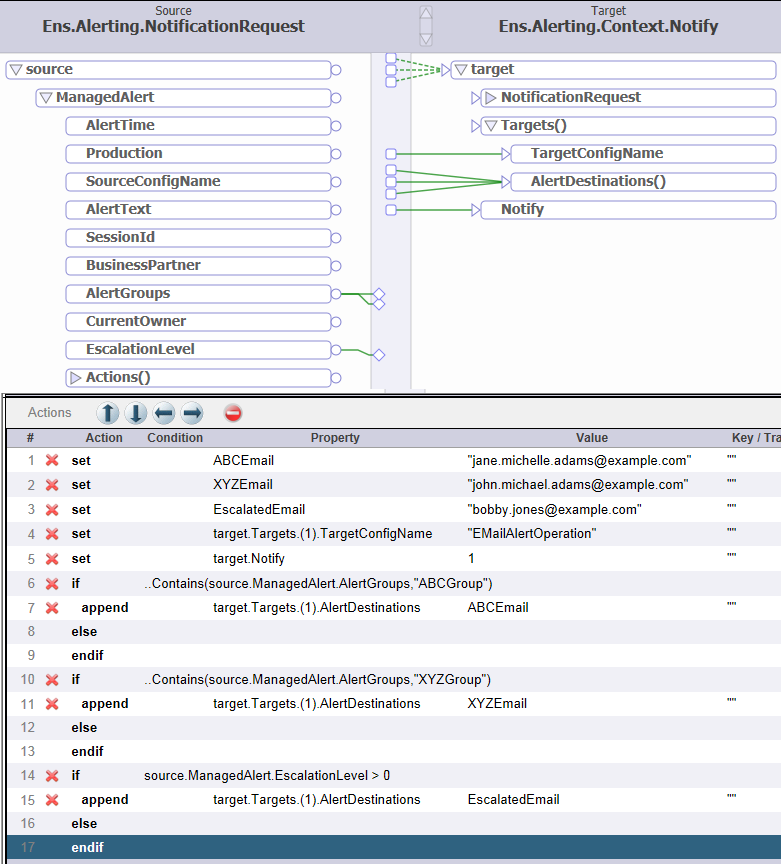Click the red remove all actions button

(233, 413)
